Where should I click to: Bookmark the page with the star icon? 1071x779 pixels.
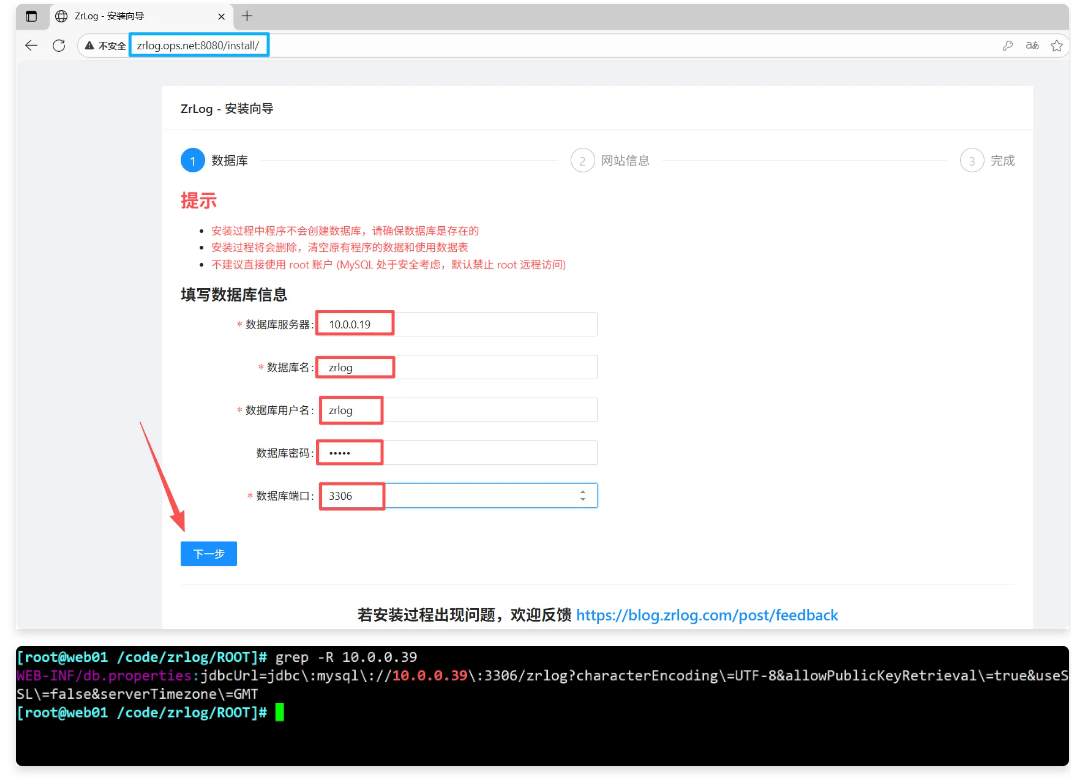click(1056, 46)
